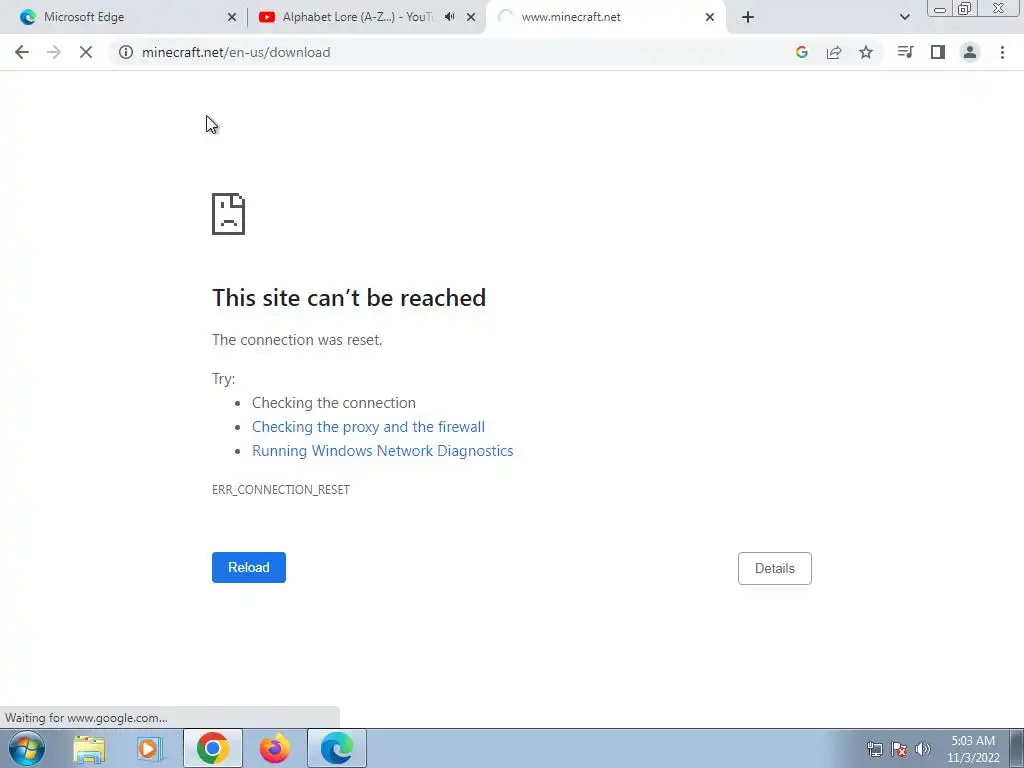View site information icon in address bar
1024x768 pixels.
(x=125, y=52)
